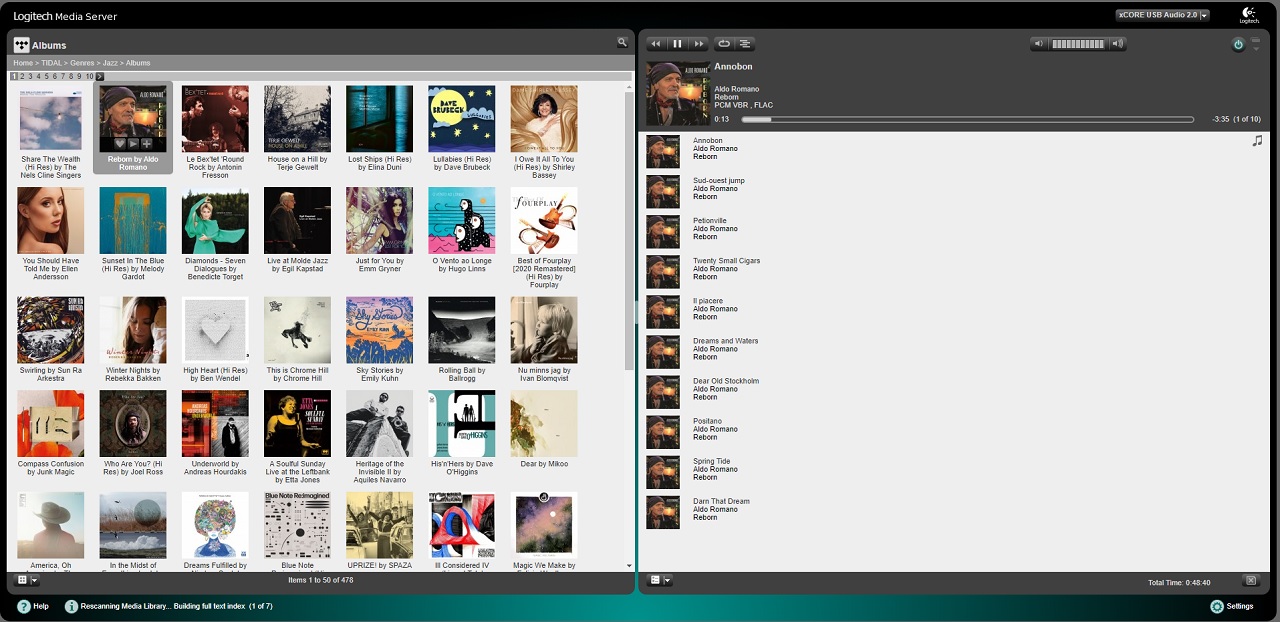Image resolution: width=1280 pixels, height=622 pixels.
Task: Skip back to the previous track
Action: point(656,44)
